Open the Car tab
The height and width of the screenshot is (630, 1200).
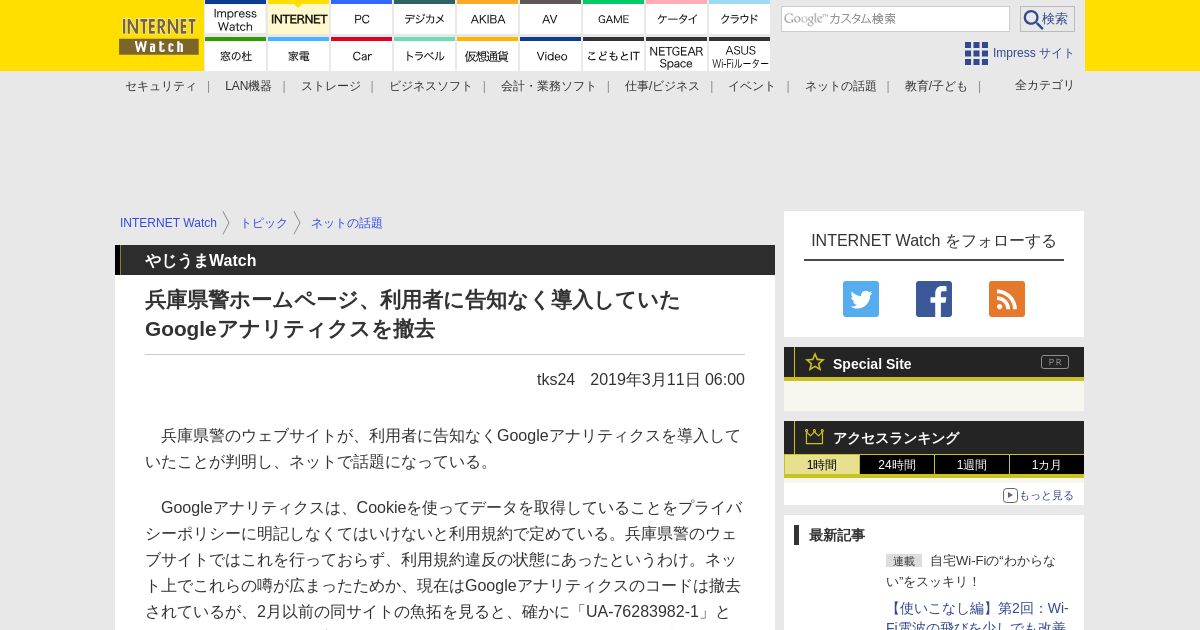pyautogui.click(x=361, y=55)
